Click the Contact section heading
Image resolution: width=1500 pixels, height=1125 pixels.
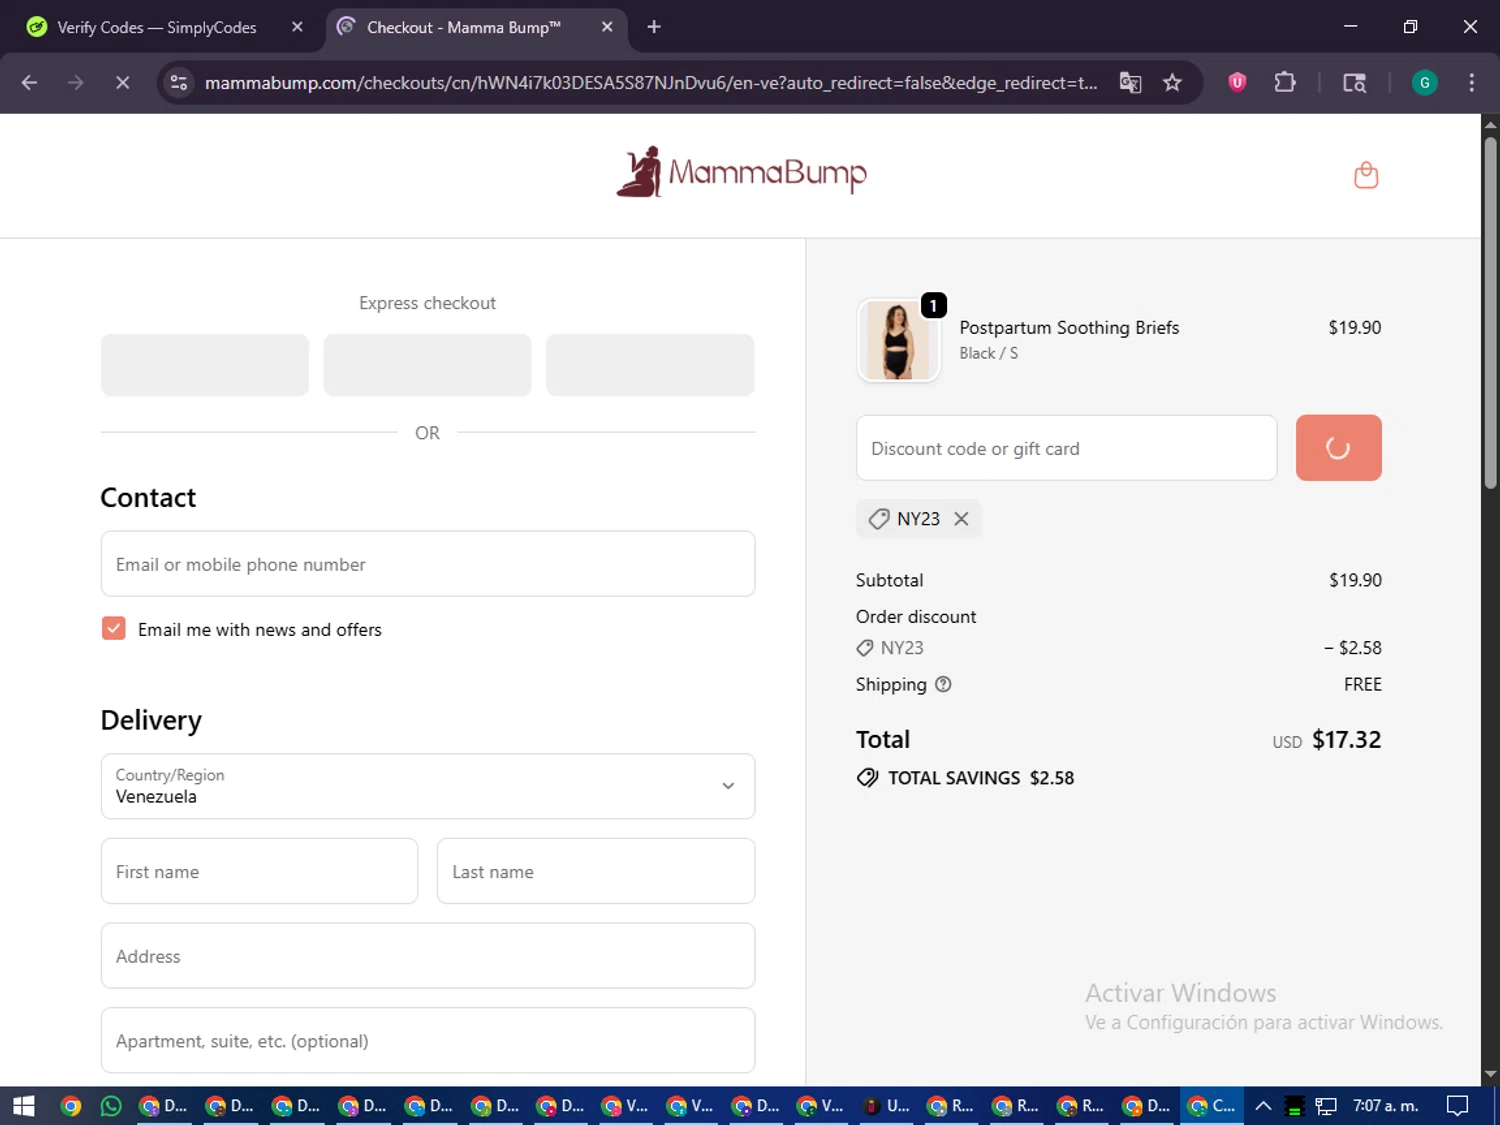pyautogui.click(x=148, y=498)
